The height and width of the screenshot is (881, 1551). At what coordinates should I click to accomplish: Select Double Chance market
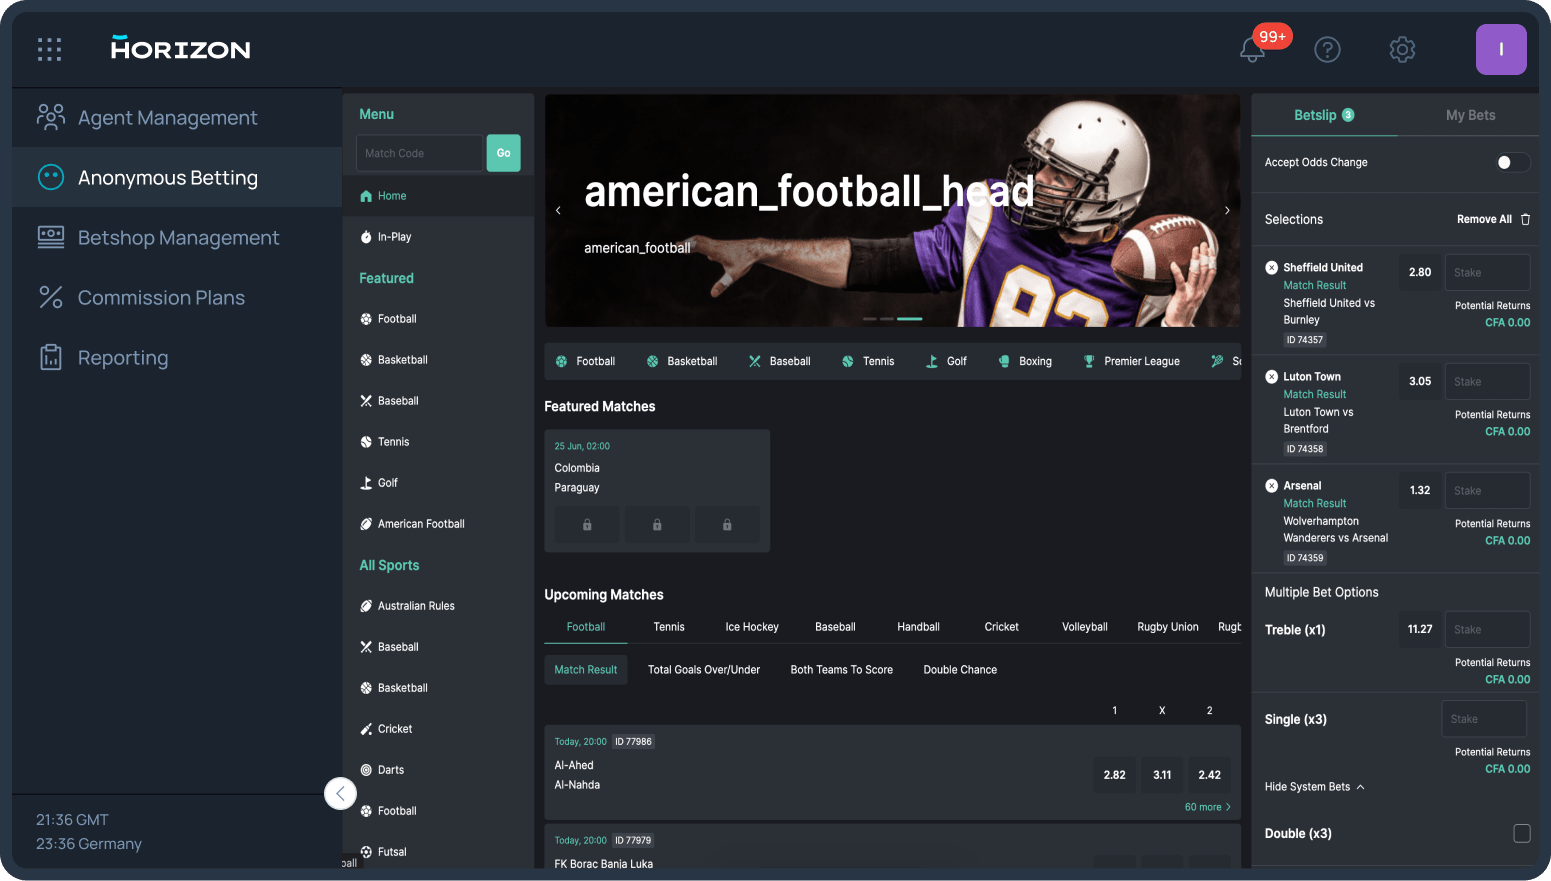pos(960,670)
